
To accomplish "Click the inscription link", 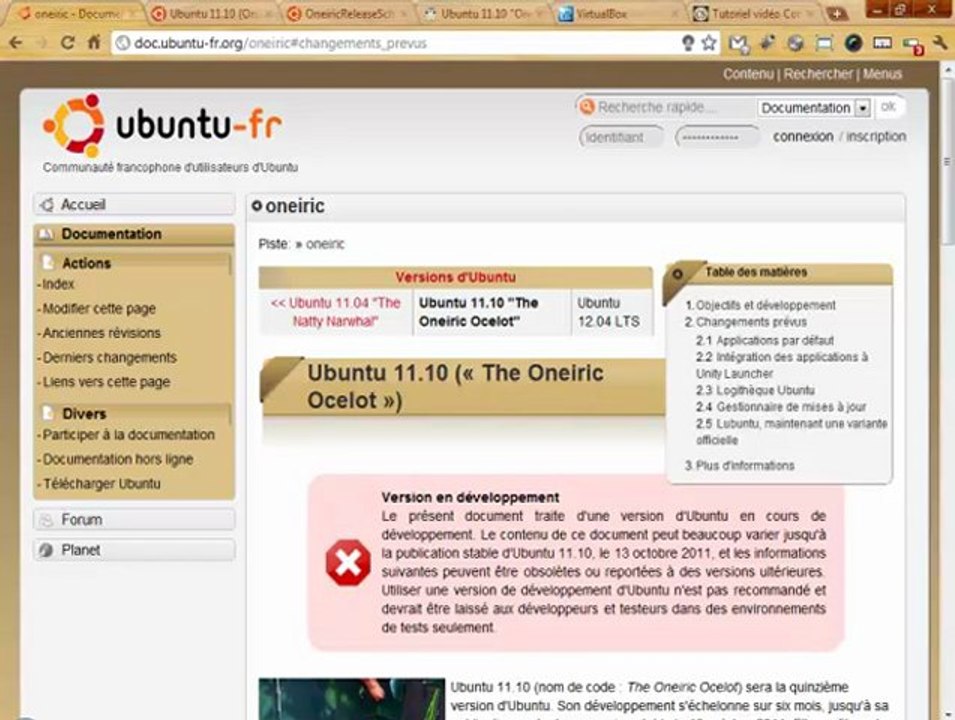I will point(876,136).
